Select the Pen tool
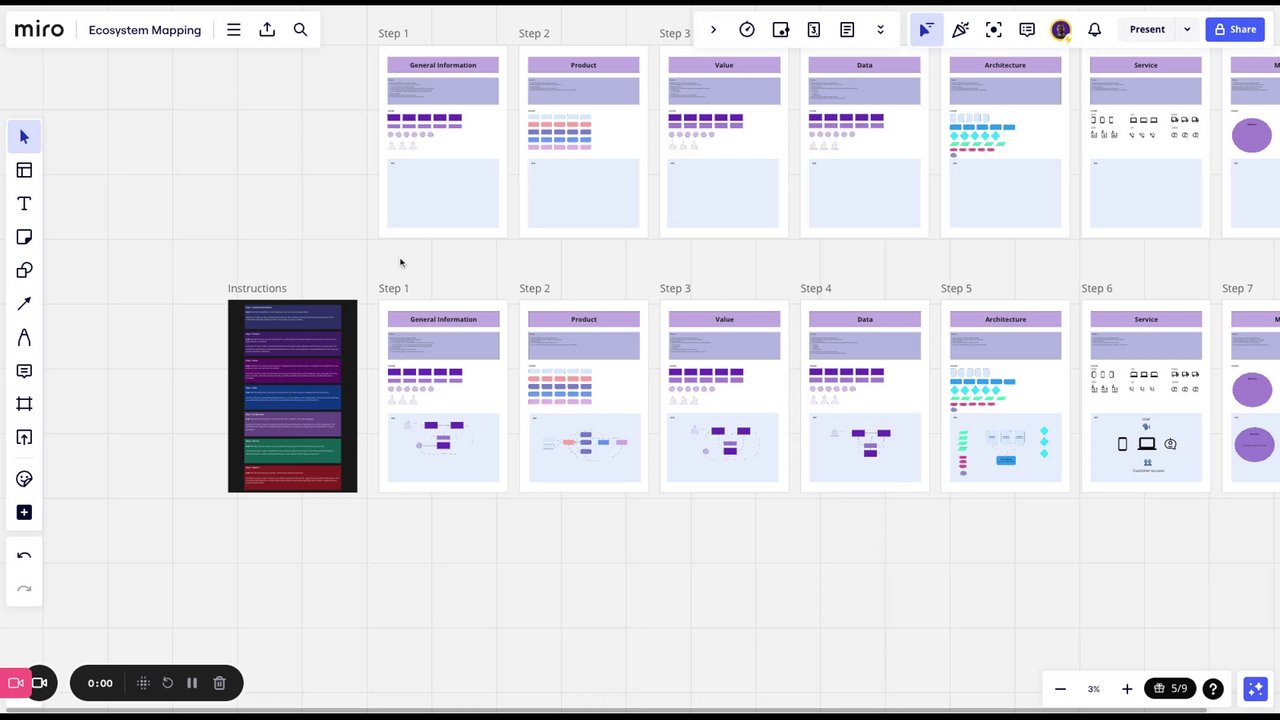The image size is (1280, 720). point(24,338)
